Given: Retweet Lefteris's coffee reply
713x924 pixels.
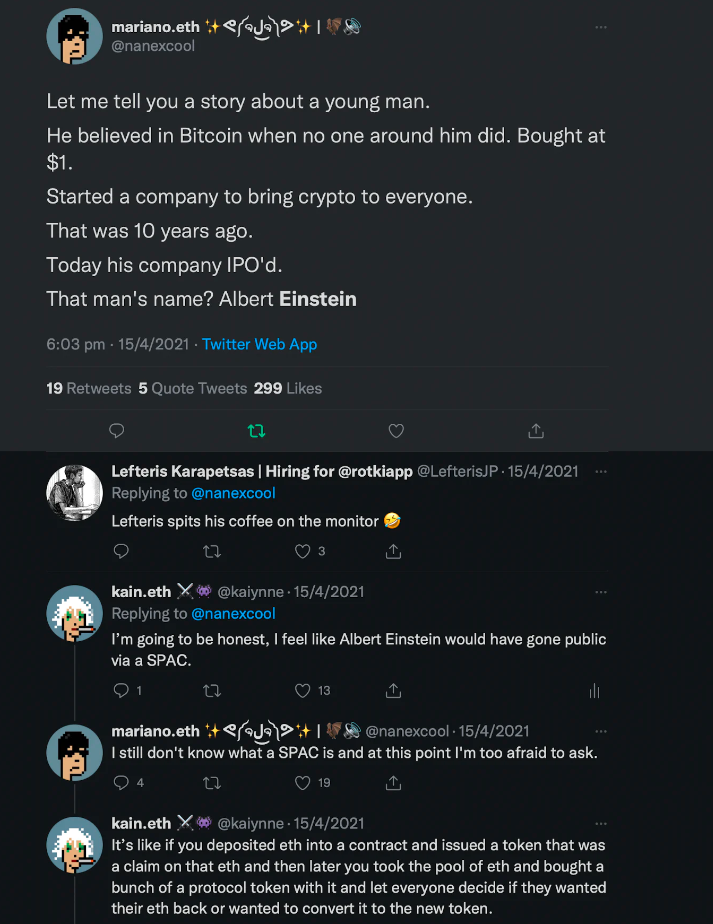Looking at the screenshot, I should click(x=212, y=551).
